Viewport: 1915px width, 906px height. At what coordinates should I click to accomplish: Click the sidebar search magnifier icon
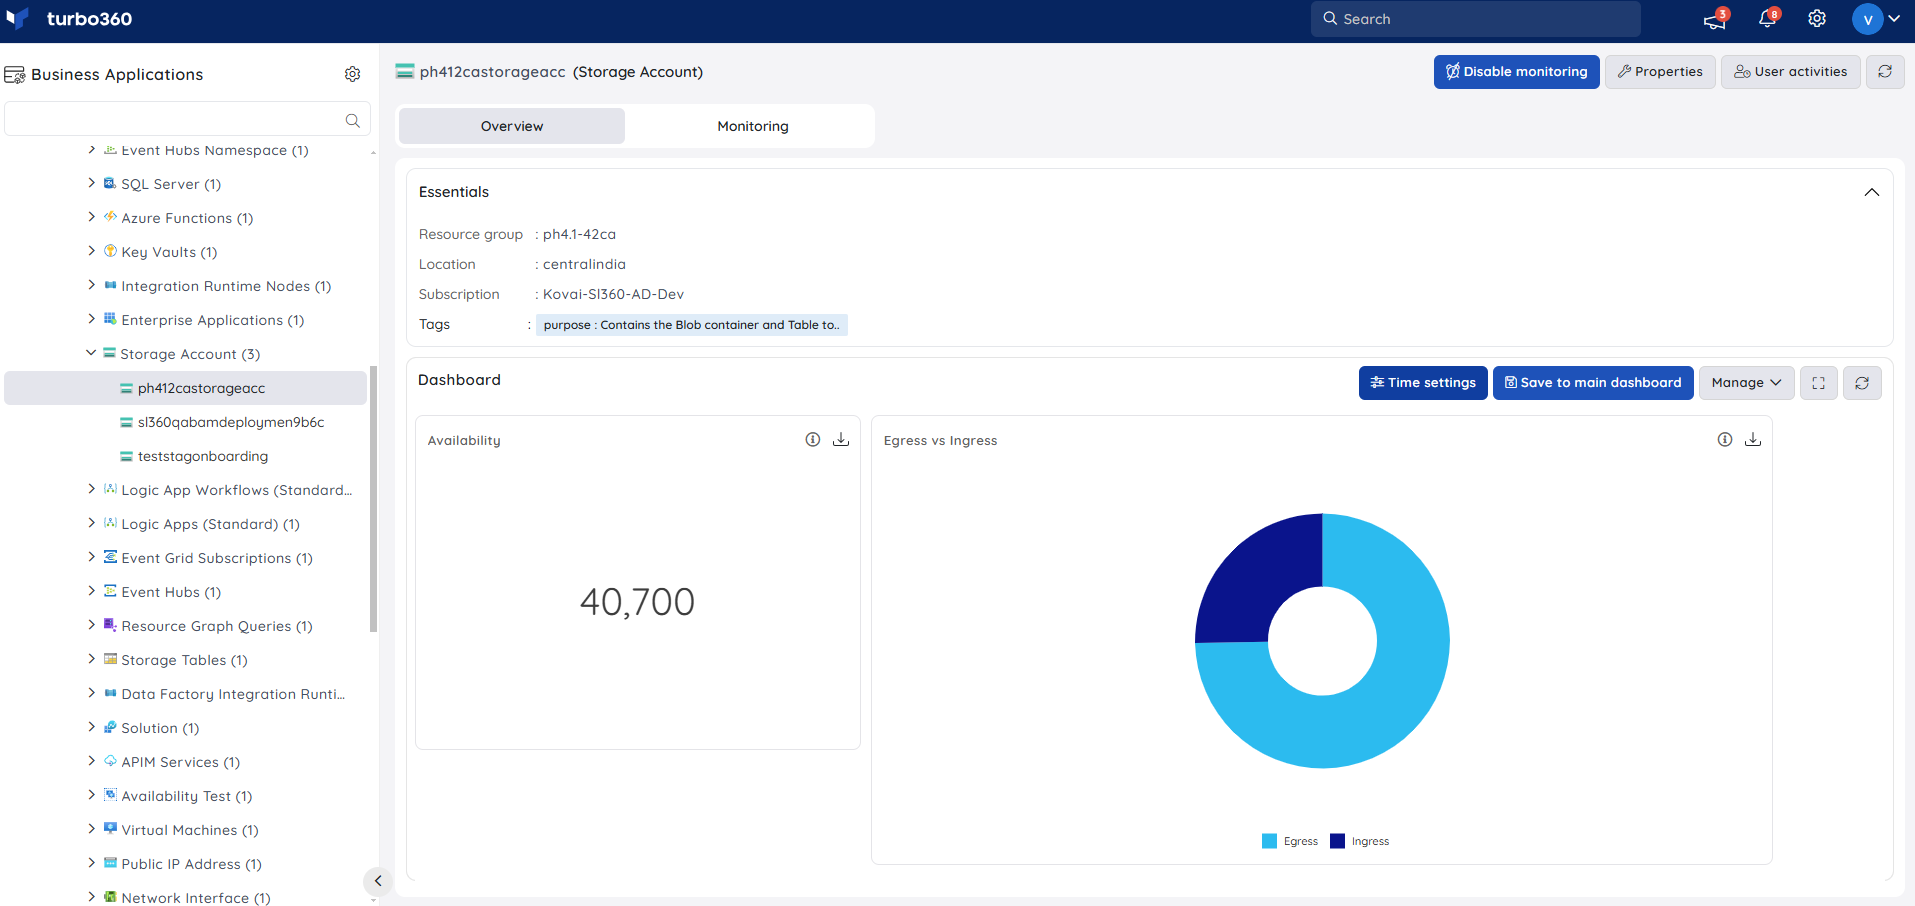[352, 120]
